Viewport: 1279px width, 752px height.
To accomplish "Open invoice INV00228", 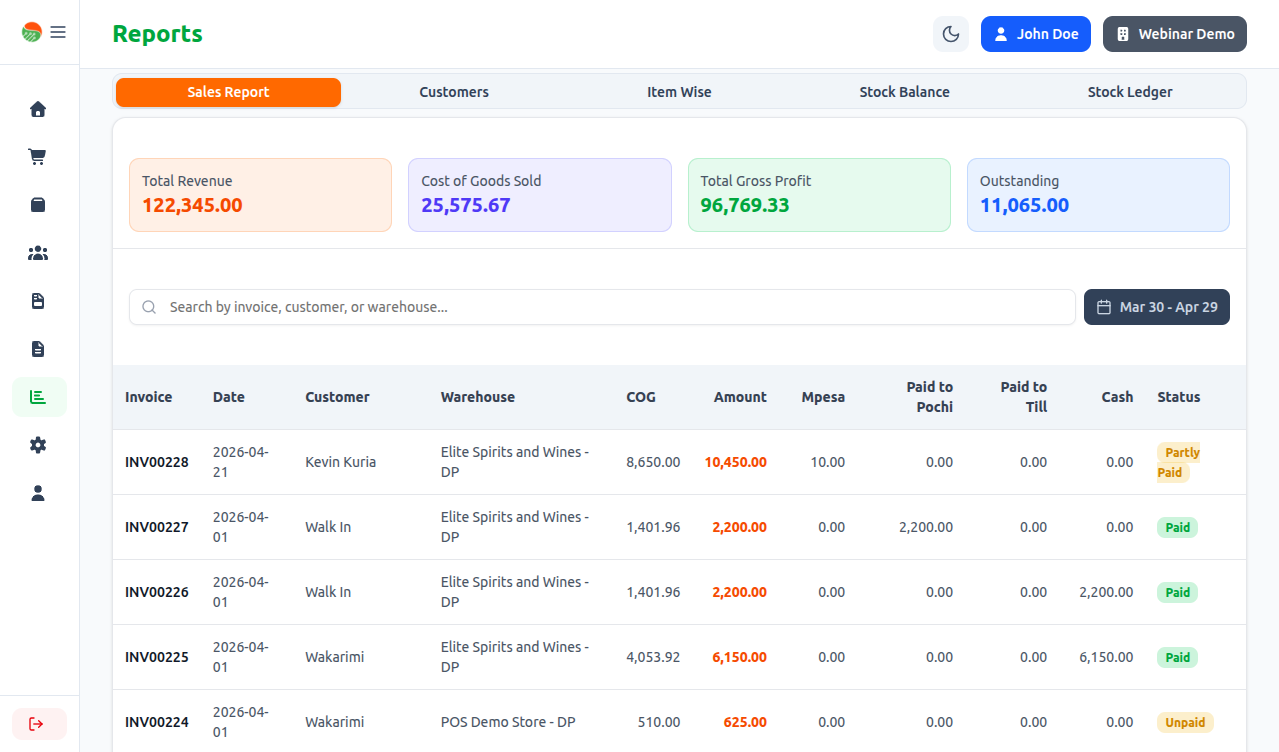I will click(x=157, y=462).
